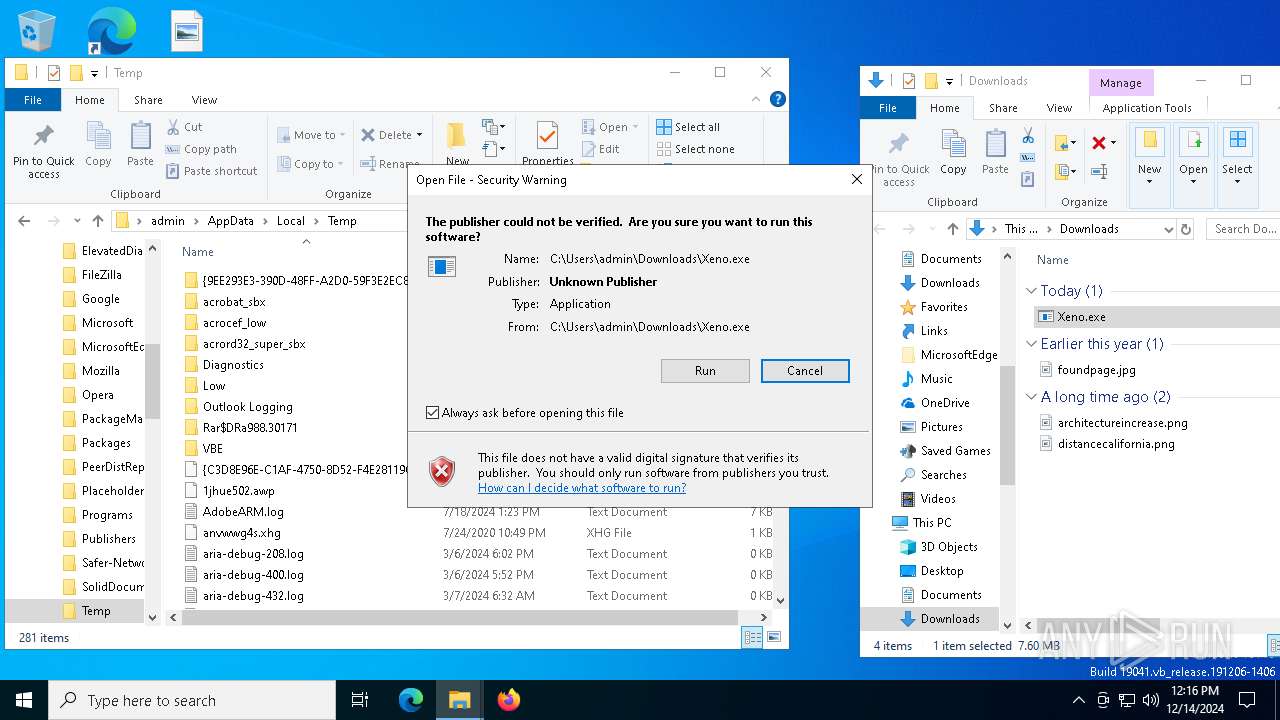1280x720 pixels.
Task: Select AdobeARM.log file
Action: [x=243, y=512]
